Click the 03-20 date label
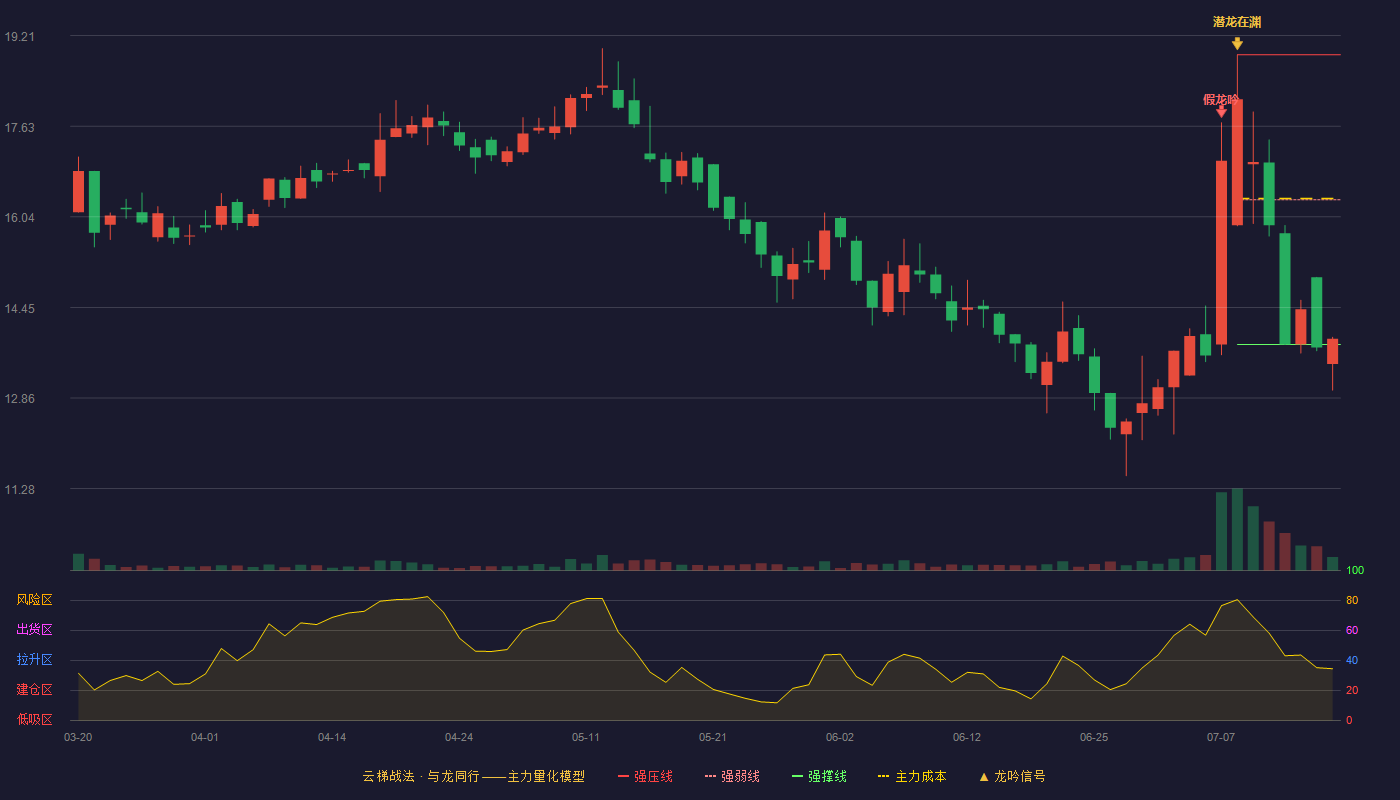The height and width of the screenshot is (800, 1400). coord(78,737)
